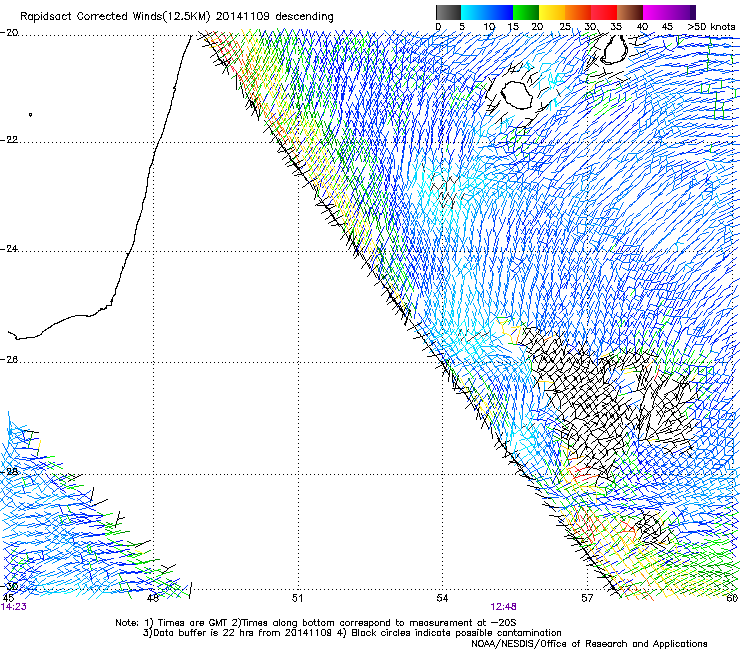Choose the red 30–35 knots legend swatch
Image resolution: width=740 pixels, height=650 pixels.
click(604, 12)
